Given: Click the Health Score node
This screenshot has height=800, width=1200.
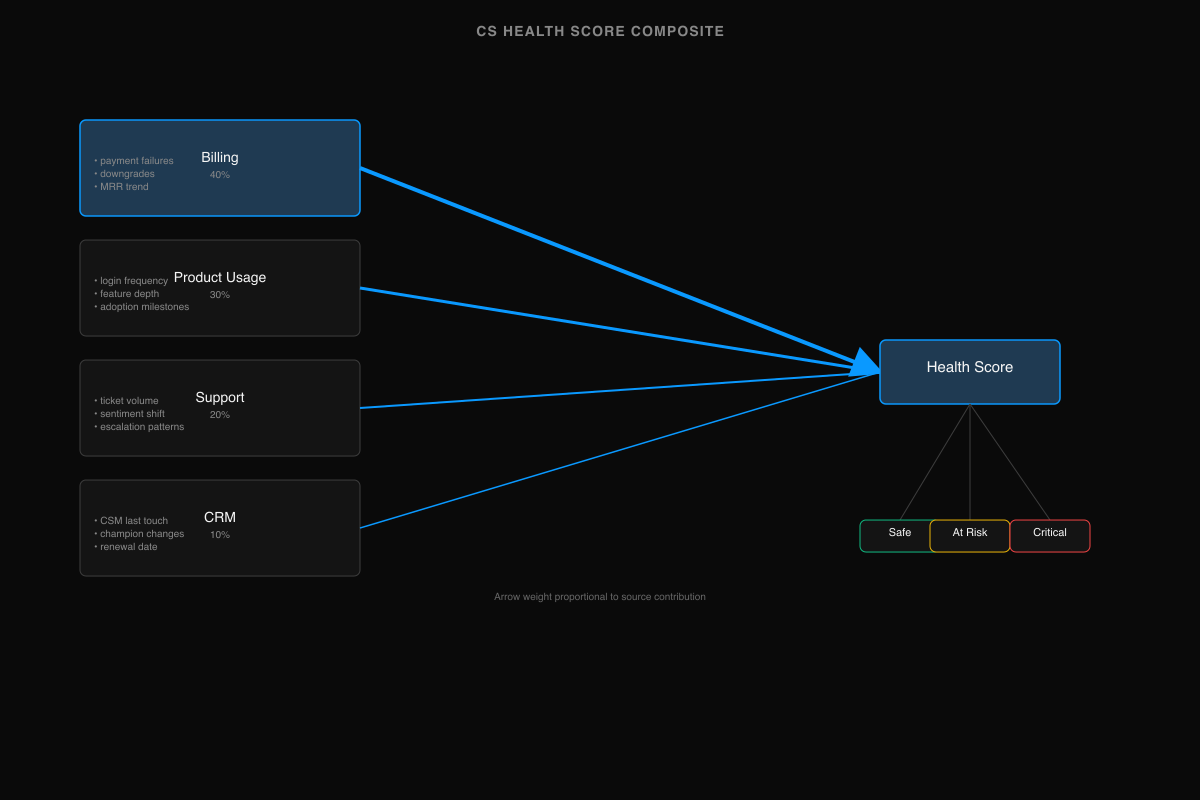Looking at the screenshot, I should coord(970,372).
